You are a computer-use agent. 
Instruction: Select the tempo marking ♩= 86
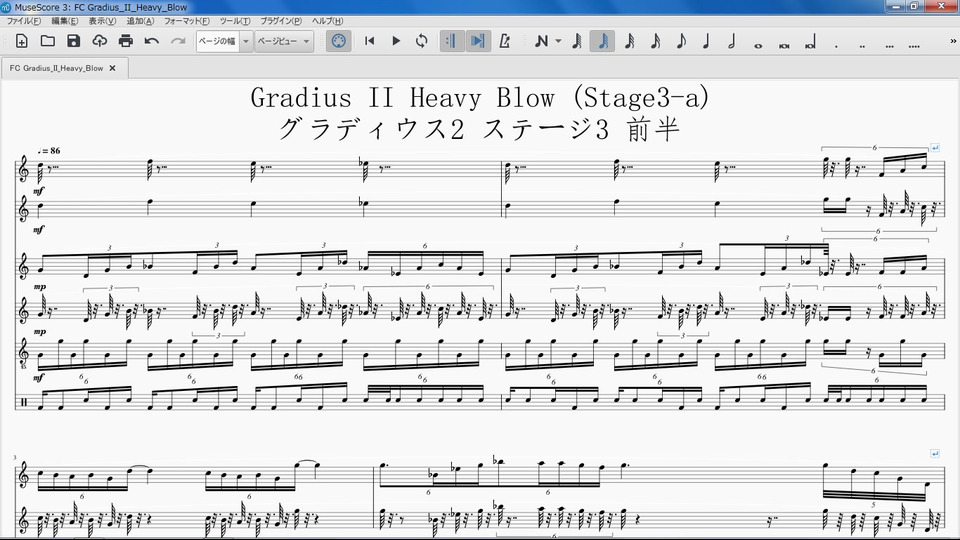pyautogui.click(x=49, y=151)
